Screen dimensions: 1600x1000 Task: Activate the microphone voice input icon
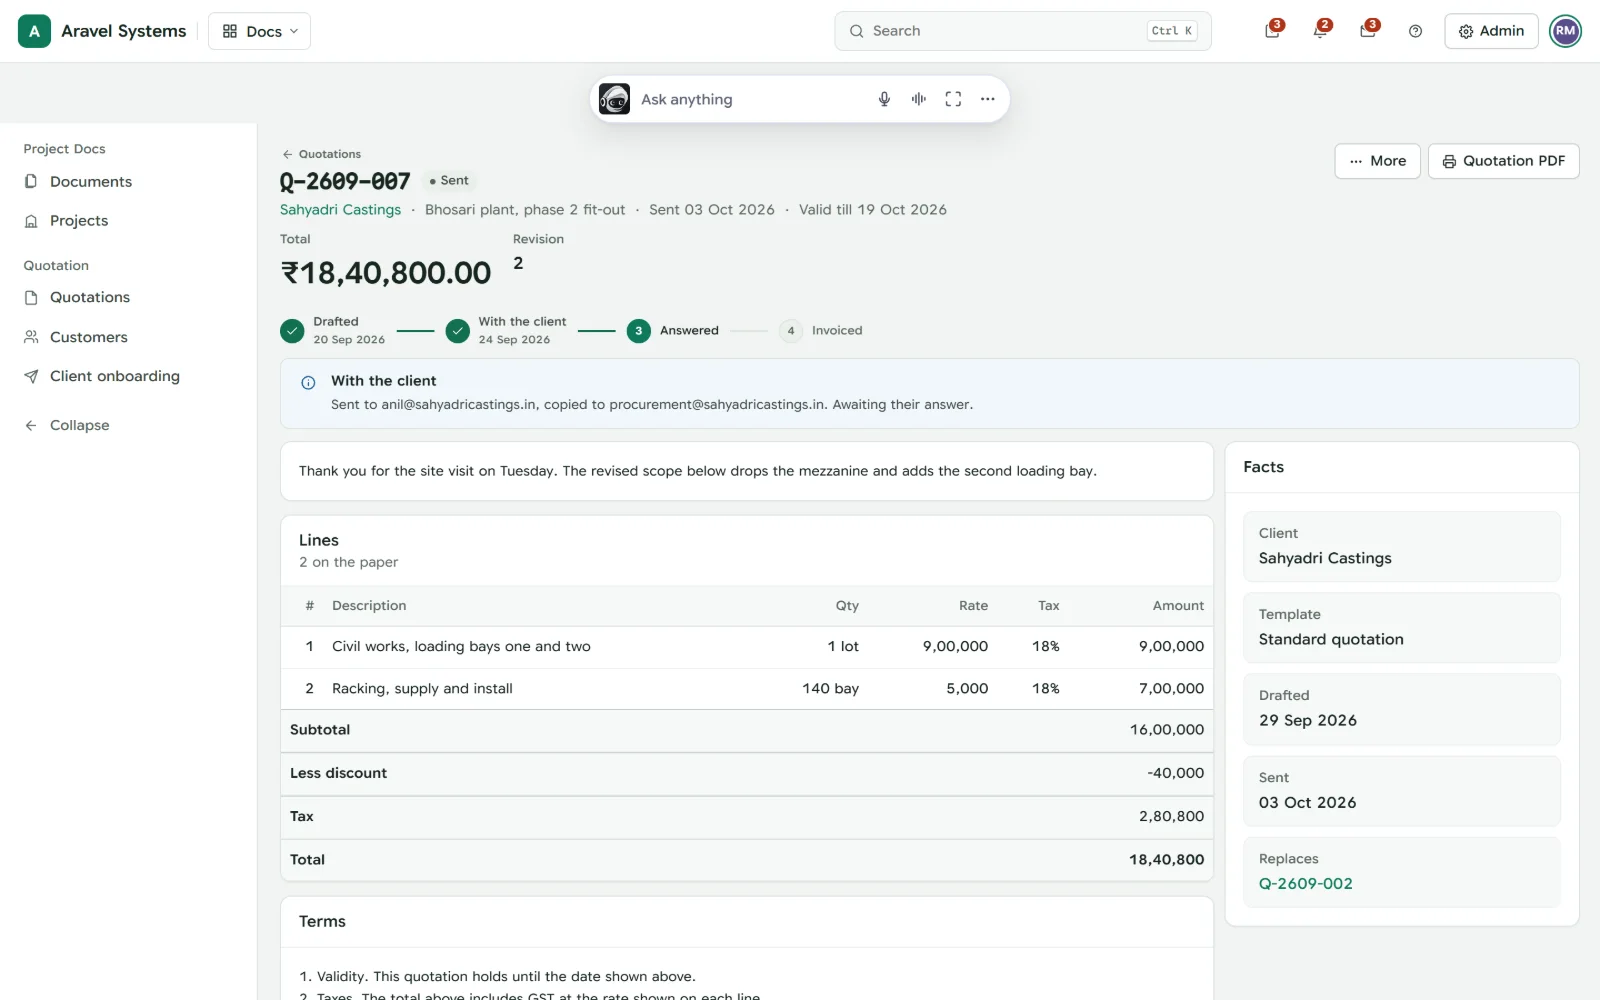[884, 99]
